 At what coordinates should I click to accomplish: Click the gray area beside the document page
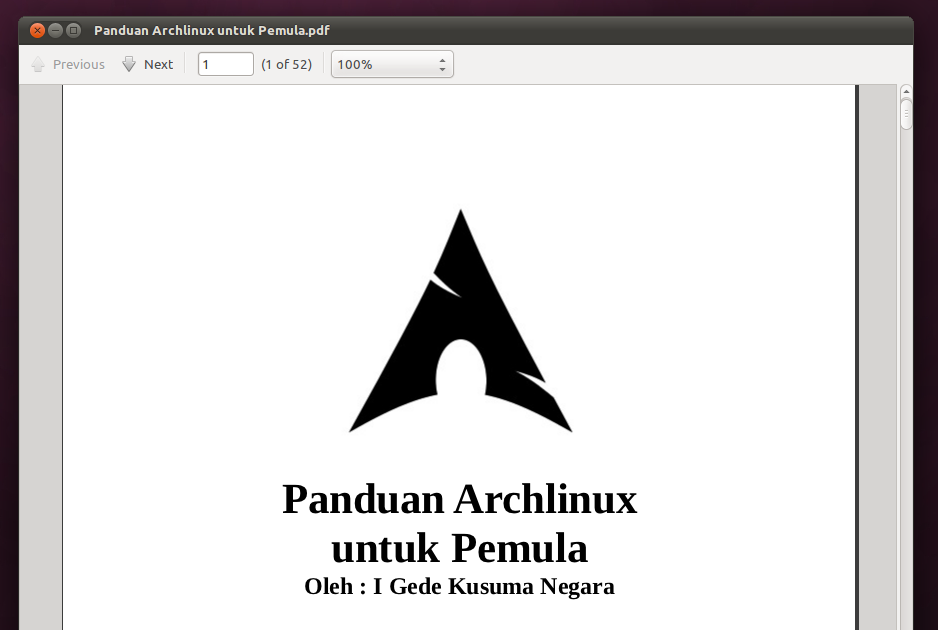(x=40, y=350)
